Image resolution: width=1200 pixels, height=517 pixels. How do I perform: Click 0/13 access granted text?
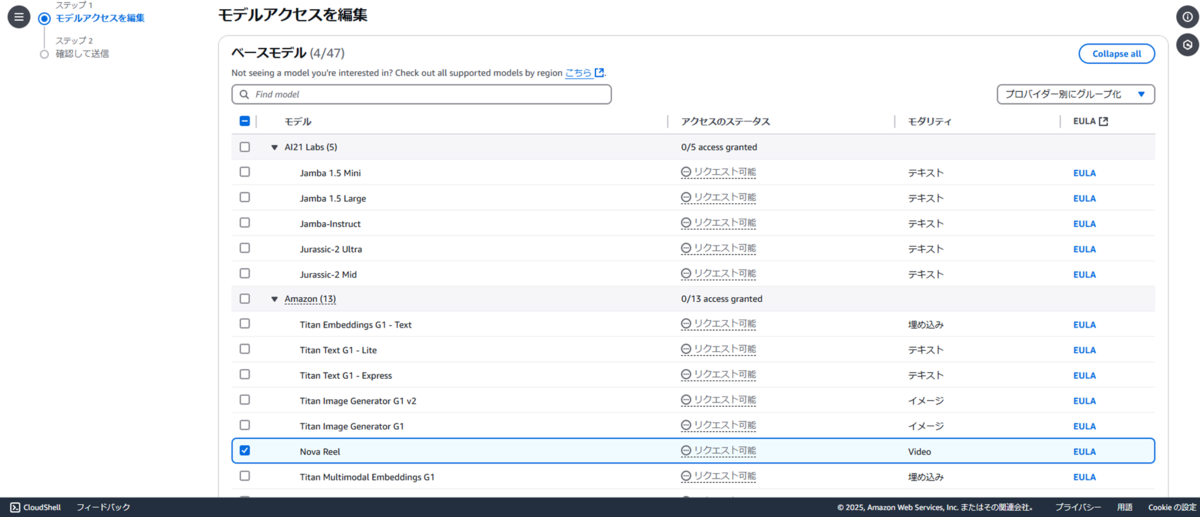pyautogui.click(x=722, y=299)
